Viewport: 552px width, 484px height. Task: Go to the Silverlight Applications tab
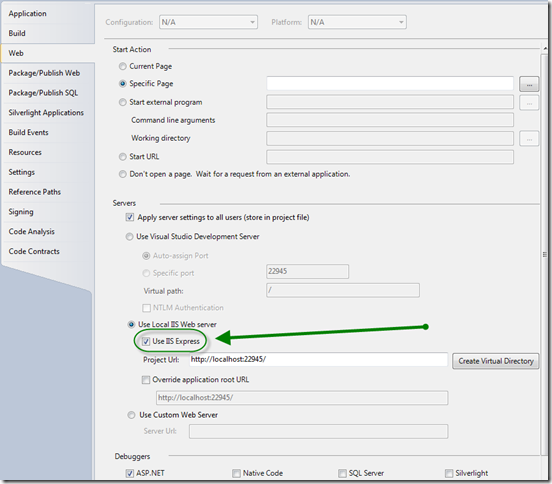[x=46, y=113]
